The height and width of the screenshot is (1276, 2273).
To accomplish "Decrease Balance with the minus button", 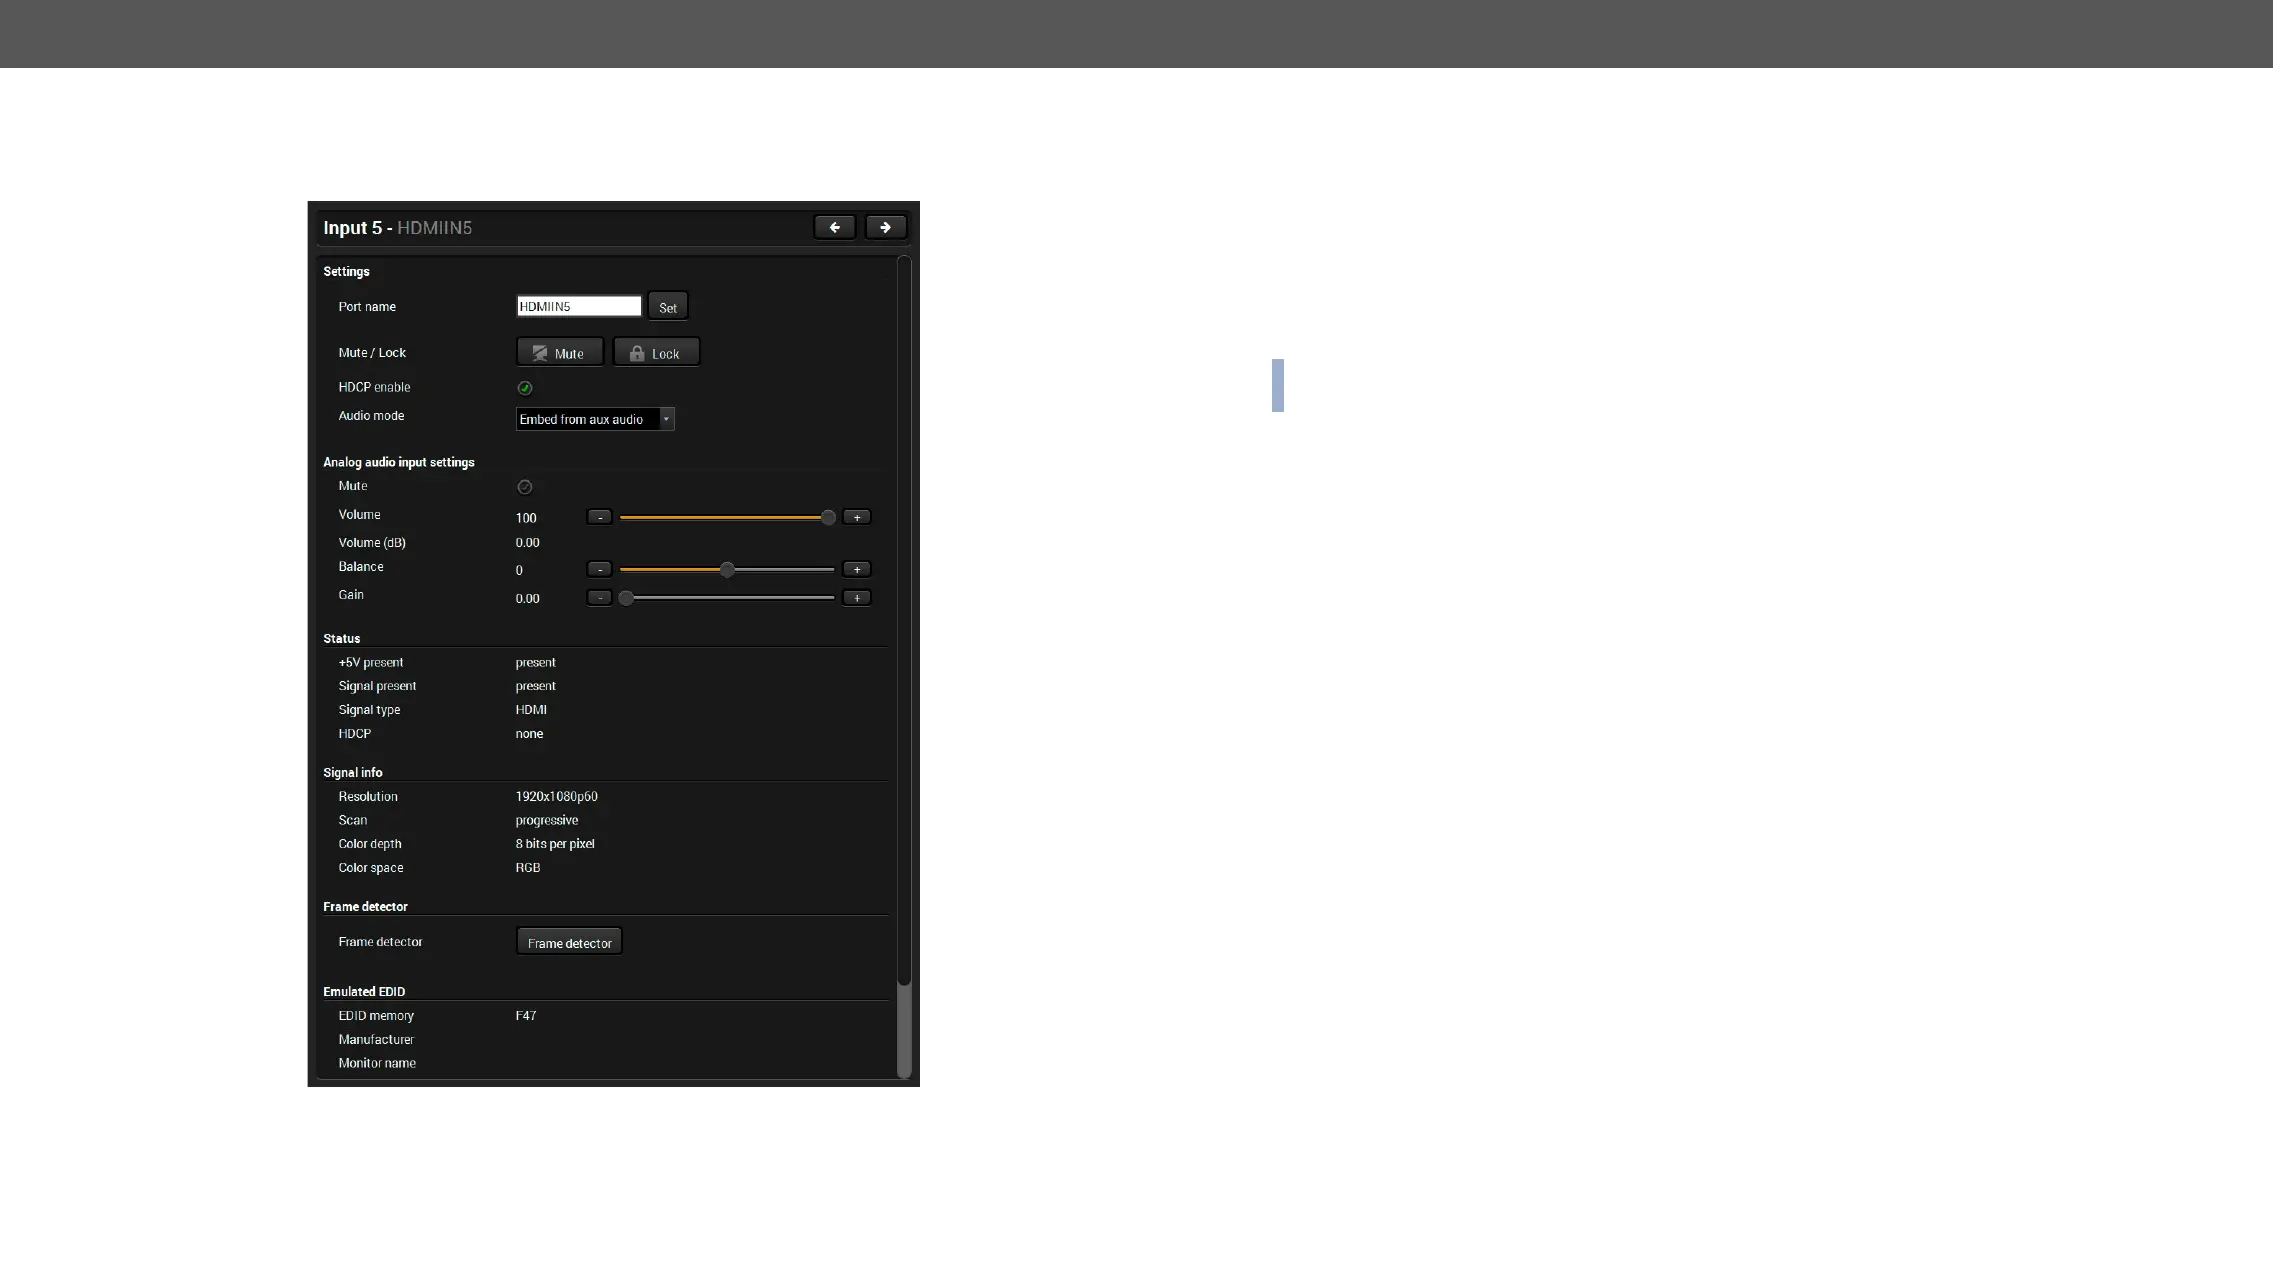I will click(x=599, y=569).
